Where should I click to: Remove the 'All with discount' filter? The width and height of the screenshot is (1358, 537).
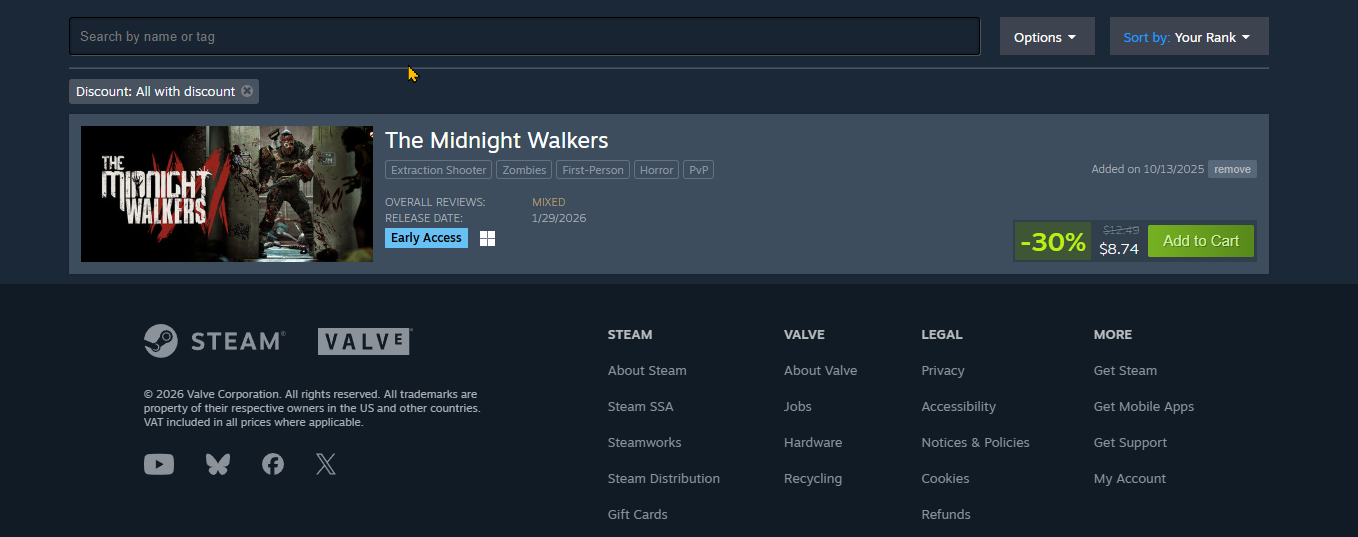(247, 91)
